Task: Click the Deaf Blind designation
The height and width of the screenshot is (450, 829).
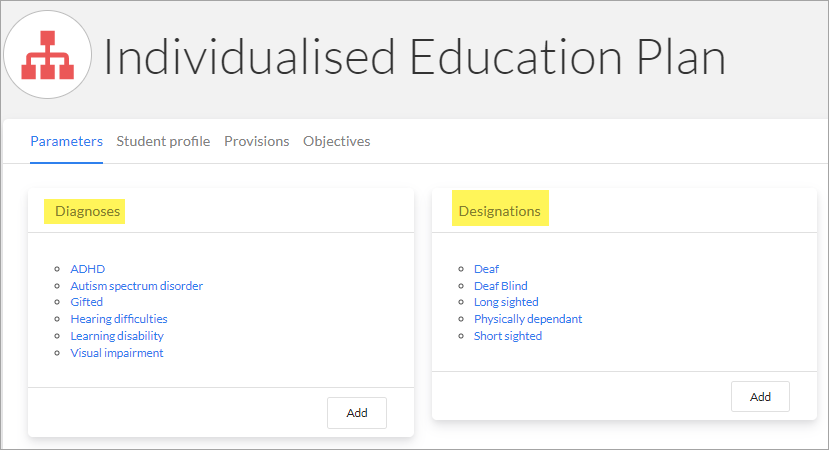Action: (501, 286)
